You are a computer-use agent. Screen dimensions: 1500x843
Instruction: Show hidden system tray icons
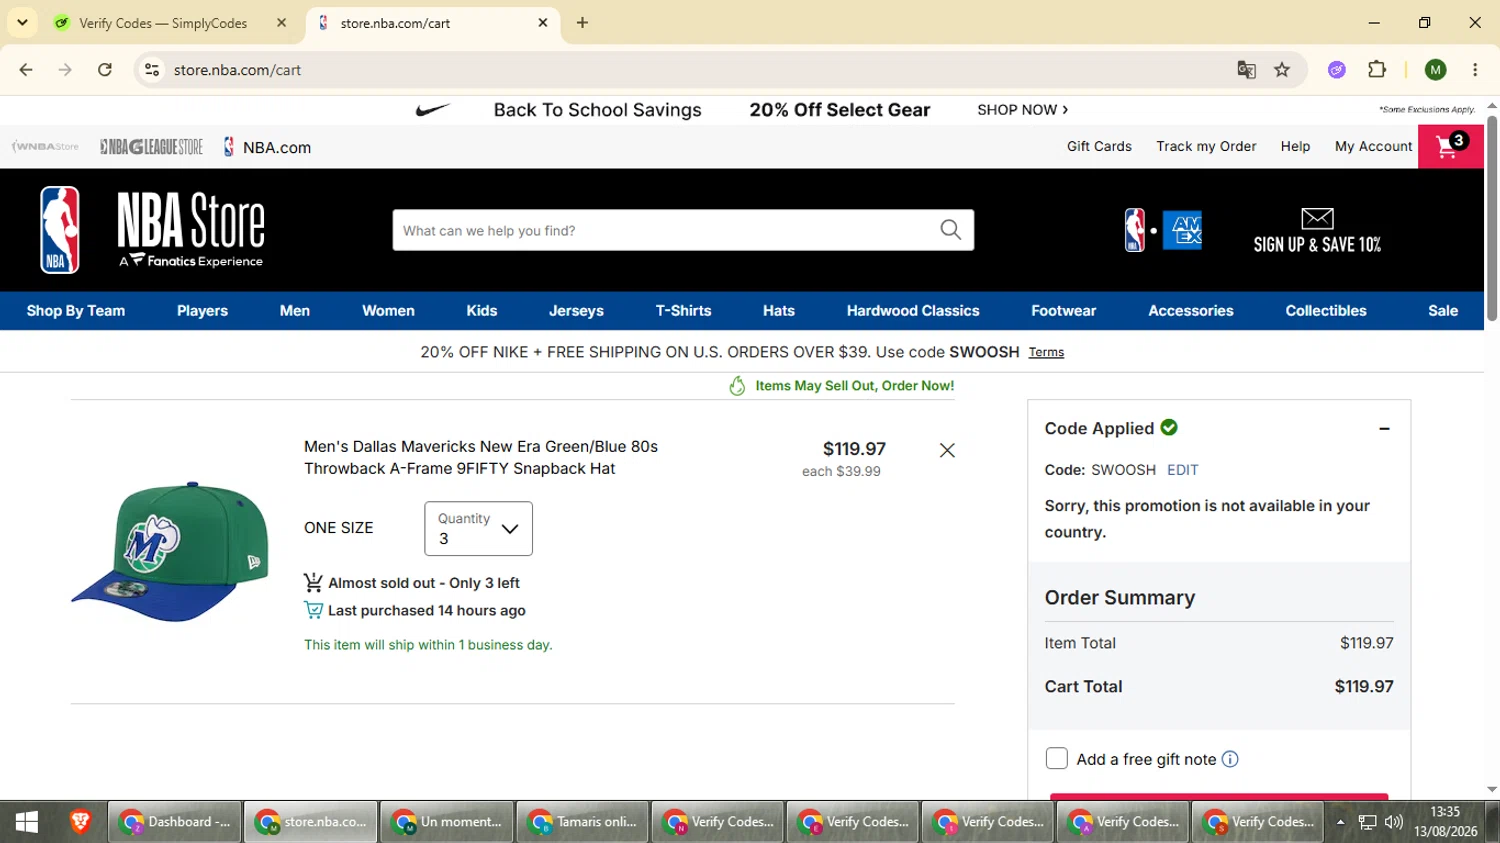coord(1340,822)
